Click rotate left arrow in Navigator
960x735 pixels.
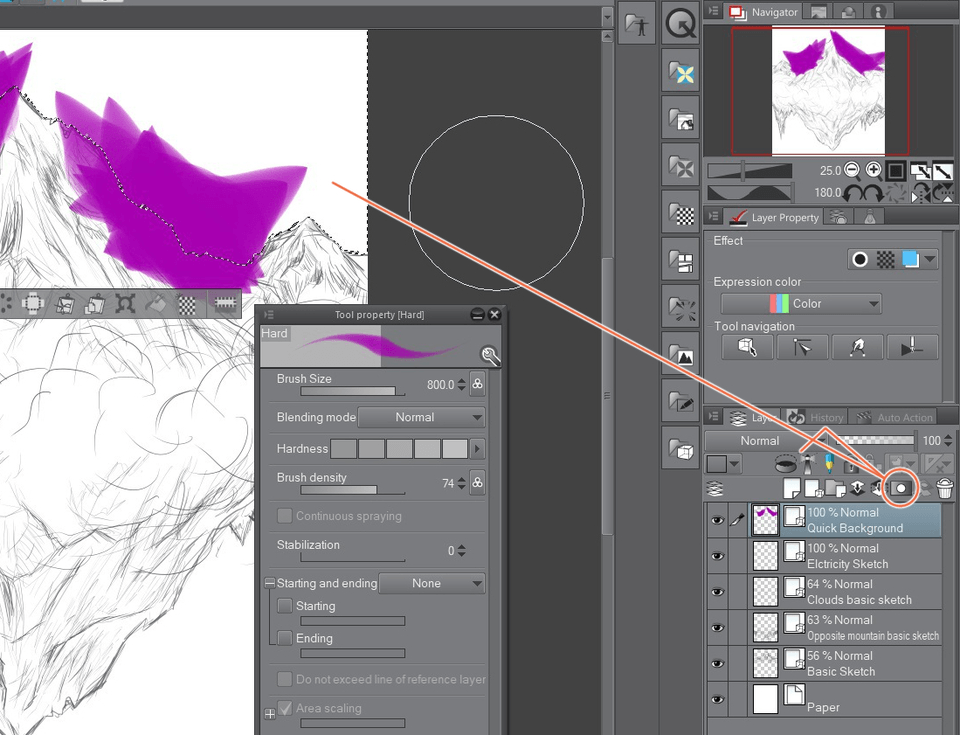pos(855,192)
